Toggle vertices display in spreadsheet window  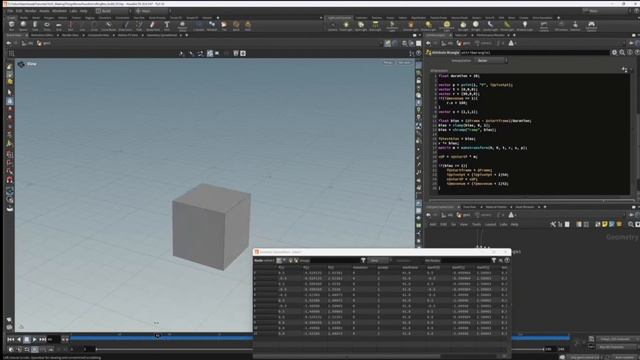pos(285,260)
